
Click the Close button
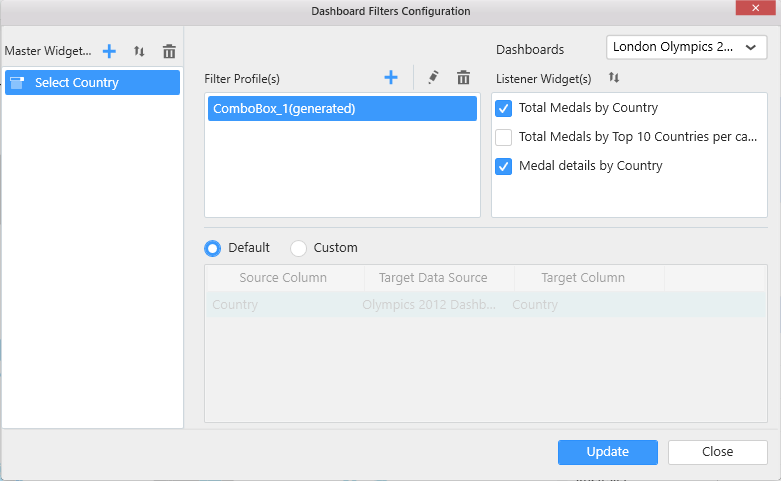(x=717, y=452)
